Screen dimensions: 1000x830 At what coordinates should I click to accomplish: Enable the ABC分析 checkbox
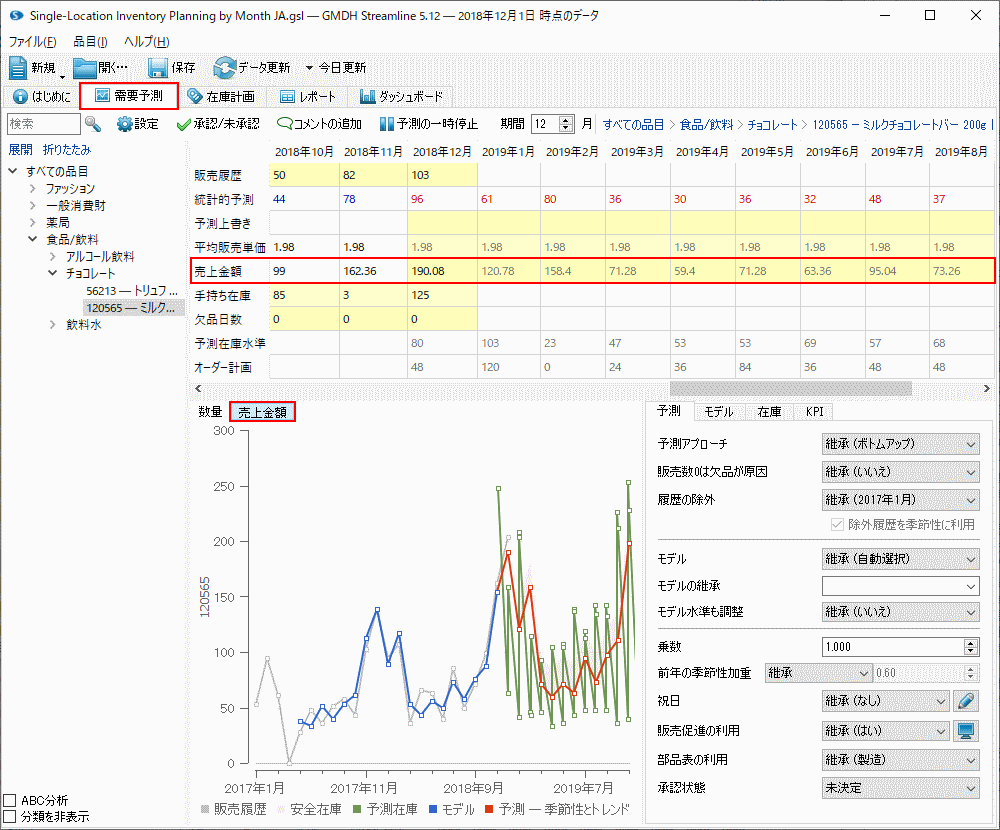10,800
